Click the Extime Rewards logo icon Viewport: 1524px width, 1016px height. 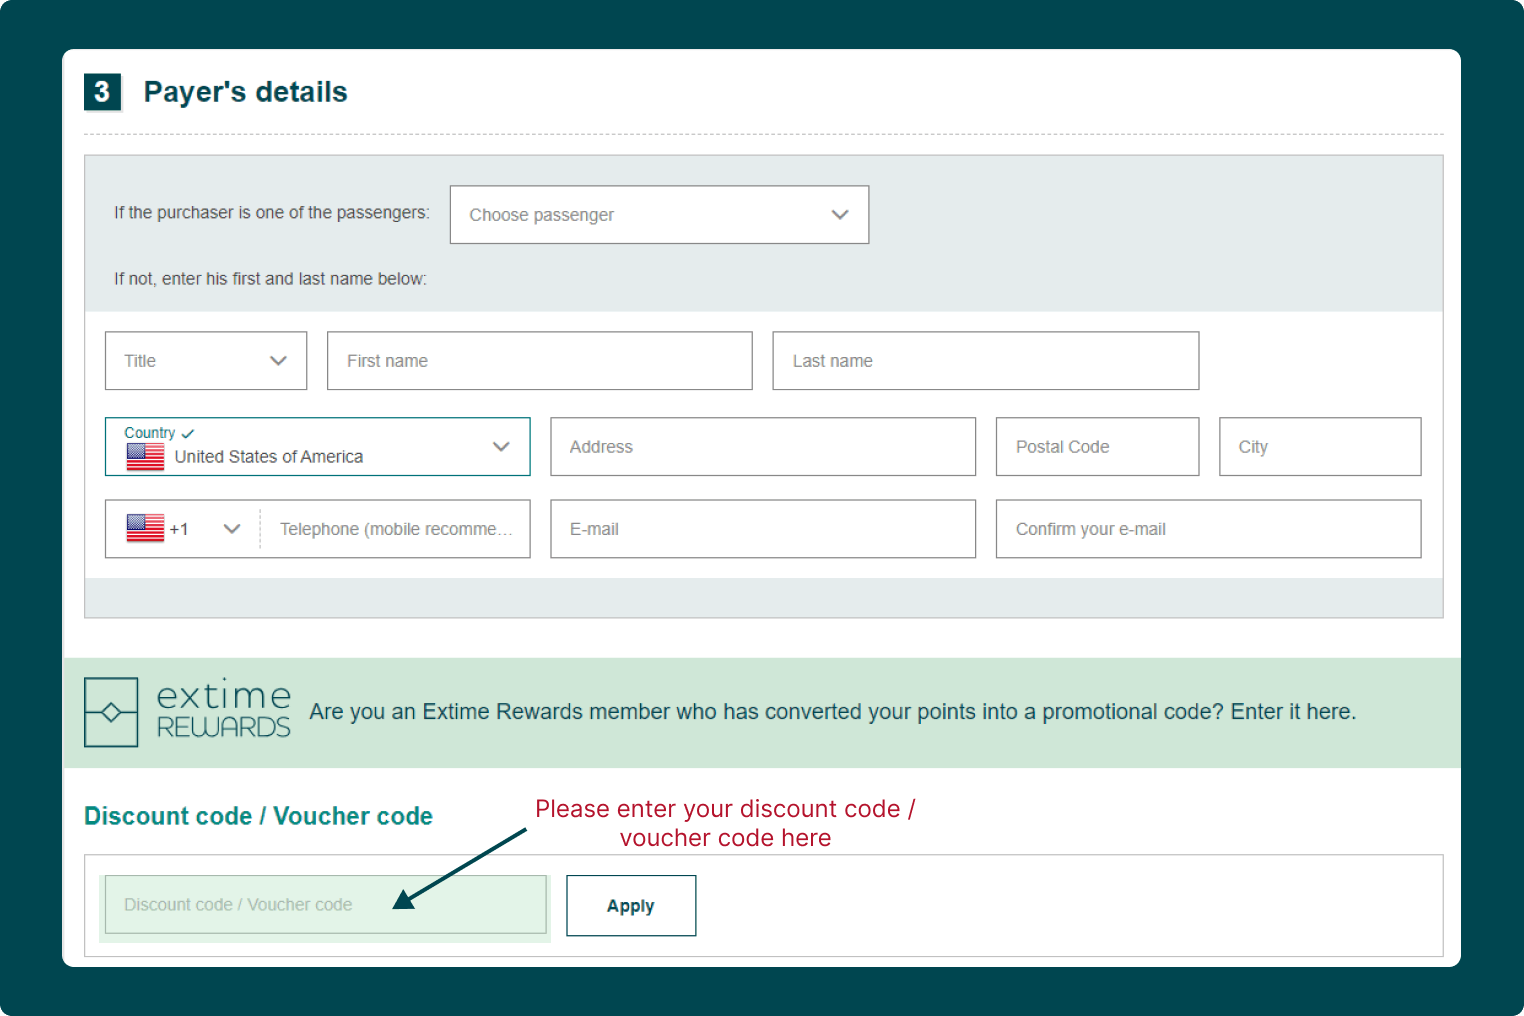pyautogui.click(x=111, y=712)
